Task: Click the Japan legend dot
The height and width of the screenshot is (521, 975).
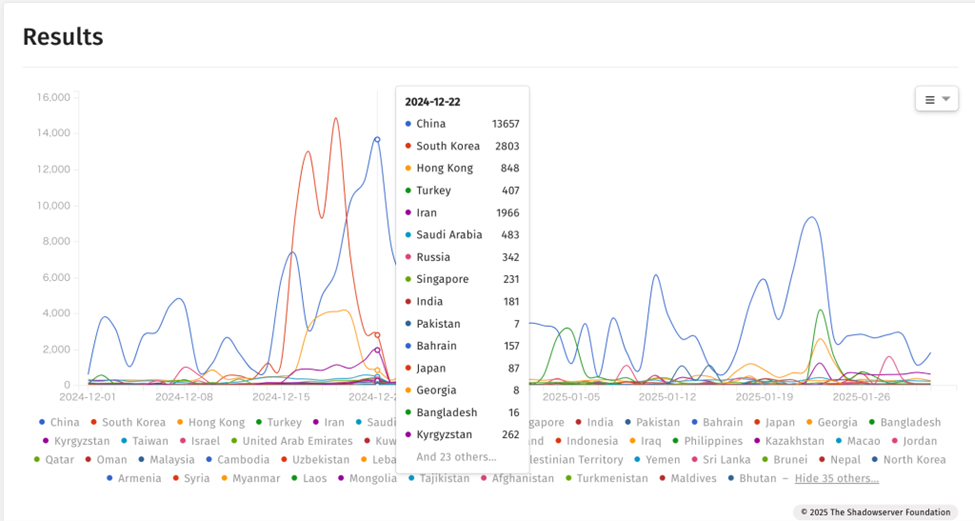Action: click(x=758, y=423)
